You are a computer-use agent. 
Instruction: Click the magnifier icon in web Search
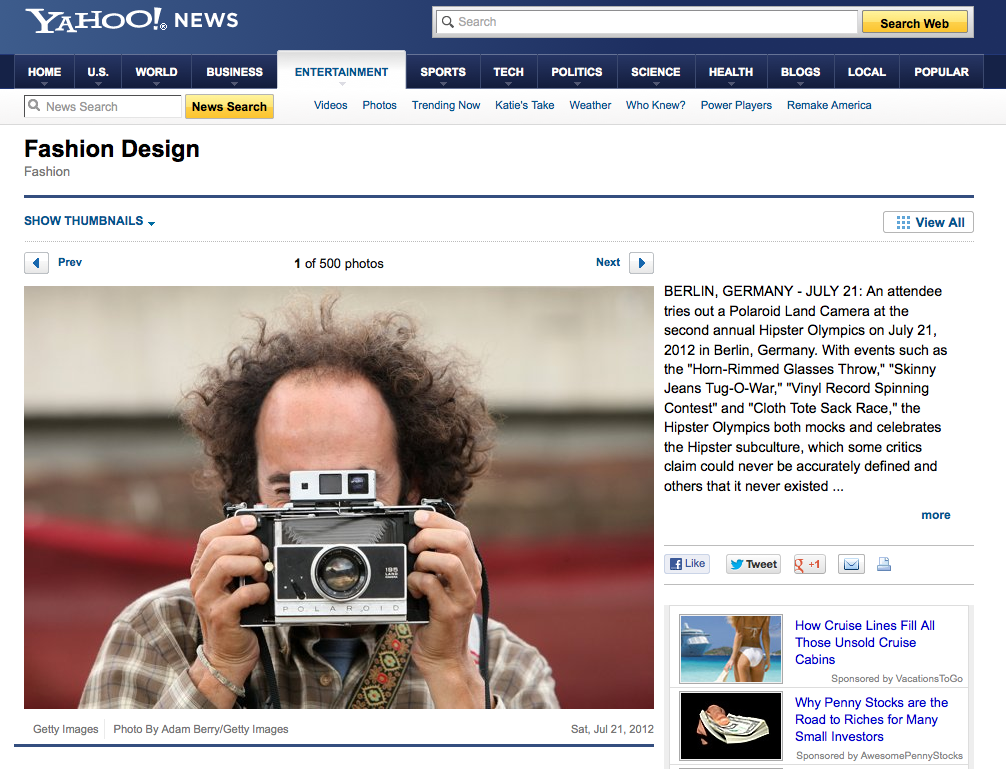click(x=447, y=22)
